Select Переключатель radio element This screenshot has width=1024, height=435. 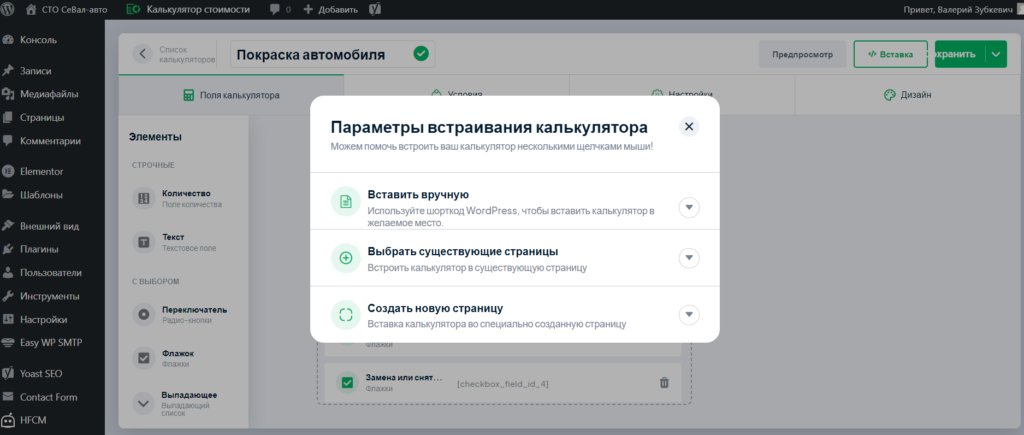183,315
